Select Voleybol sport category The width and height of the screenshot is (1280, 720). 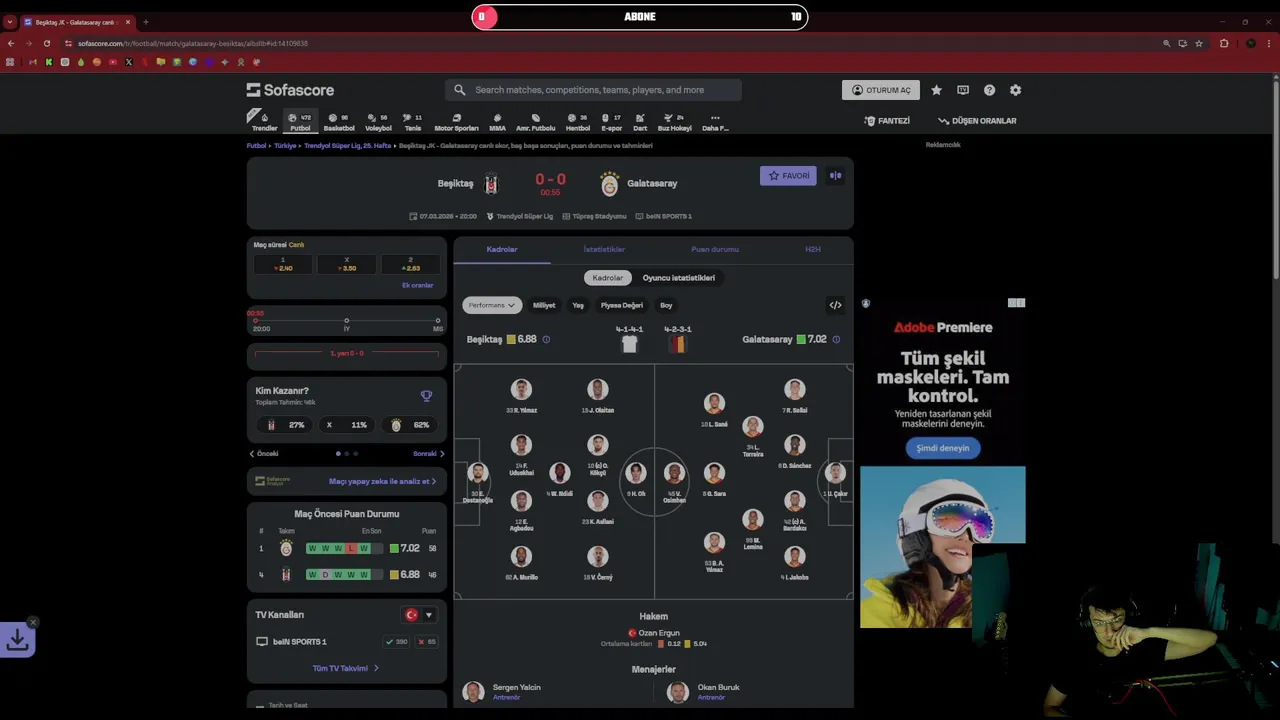click(378, 122)
